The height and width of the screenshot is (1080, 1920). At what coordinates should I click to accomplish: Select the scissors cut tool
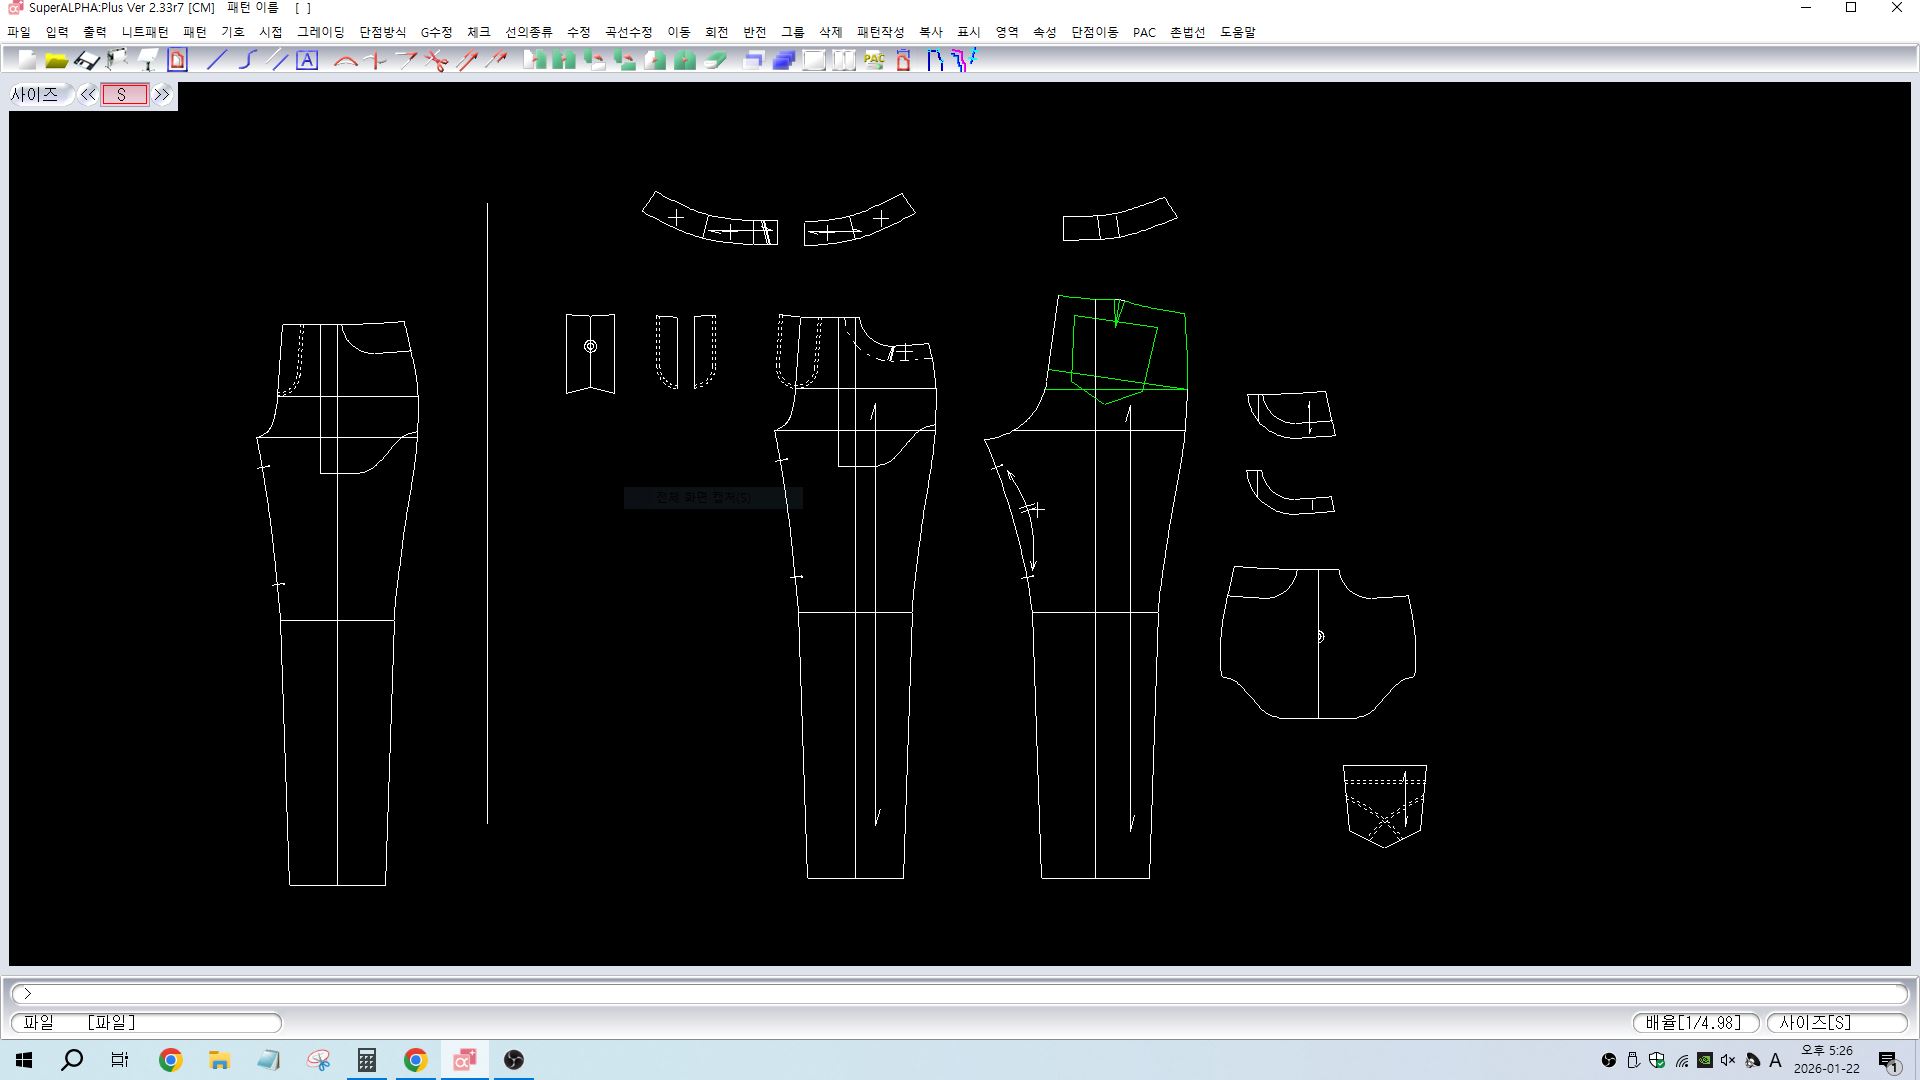436,61
